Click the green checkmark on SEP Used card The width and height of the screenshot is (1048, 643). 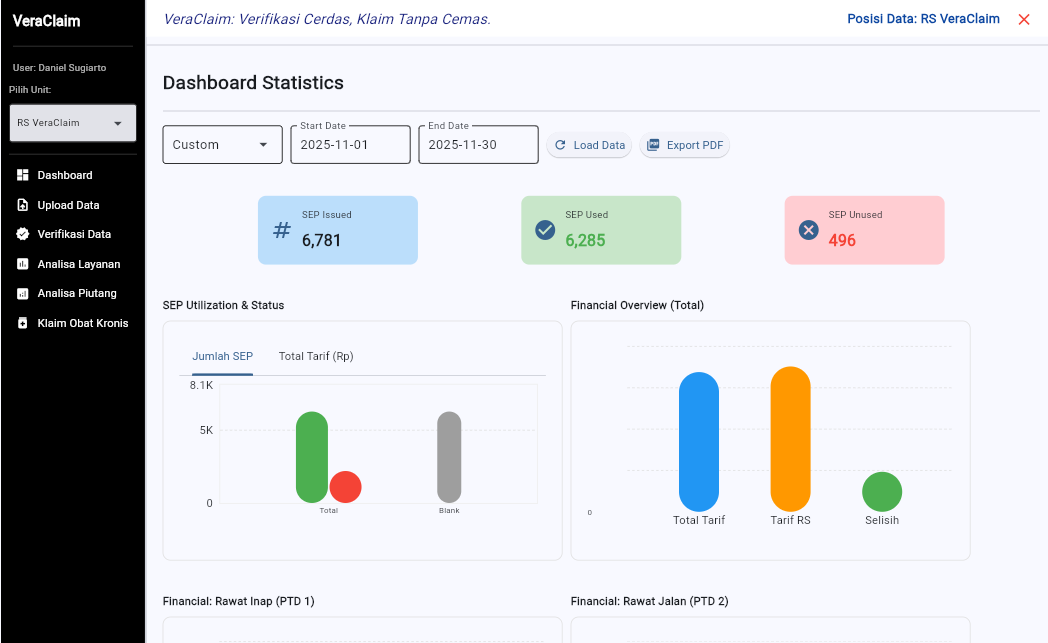[544, 230]
